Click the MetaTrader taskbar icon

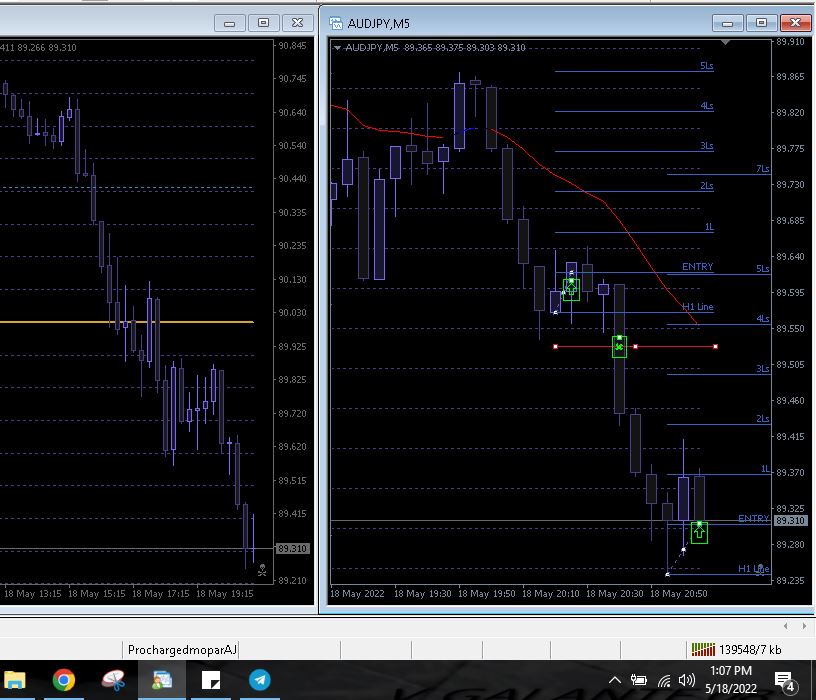162,680
